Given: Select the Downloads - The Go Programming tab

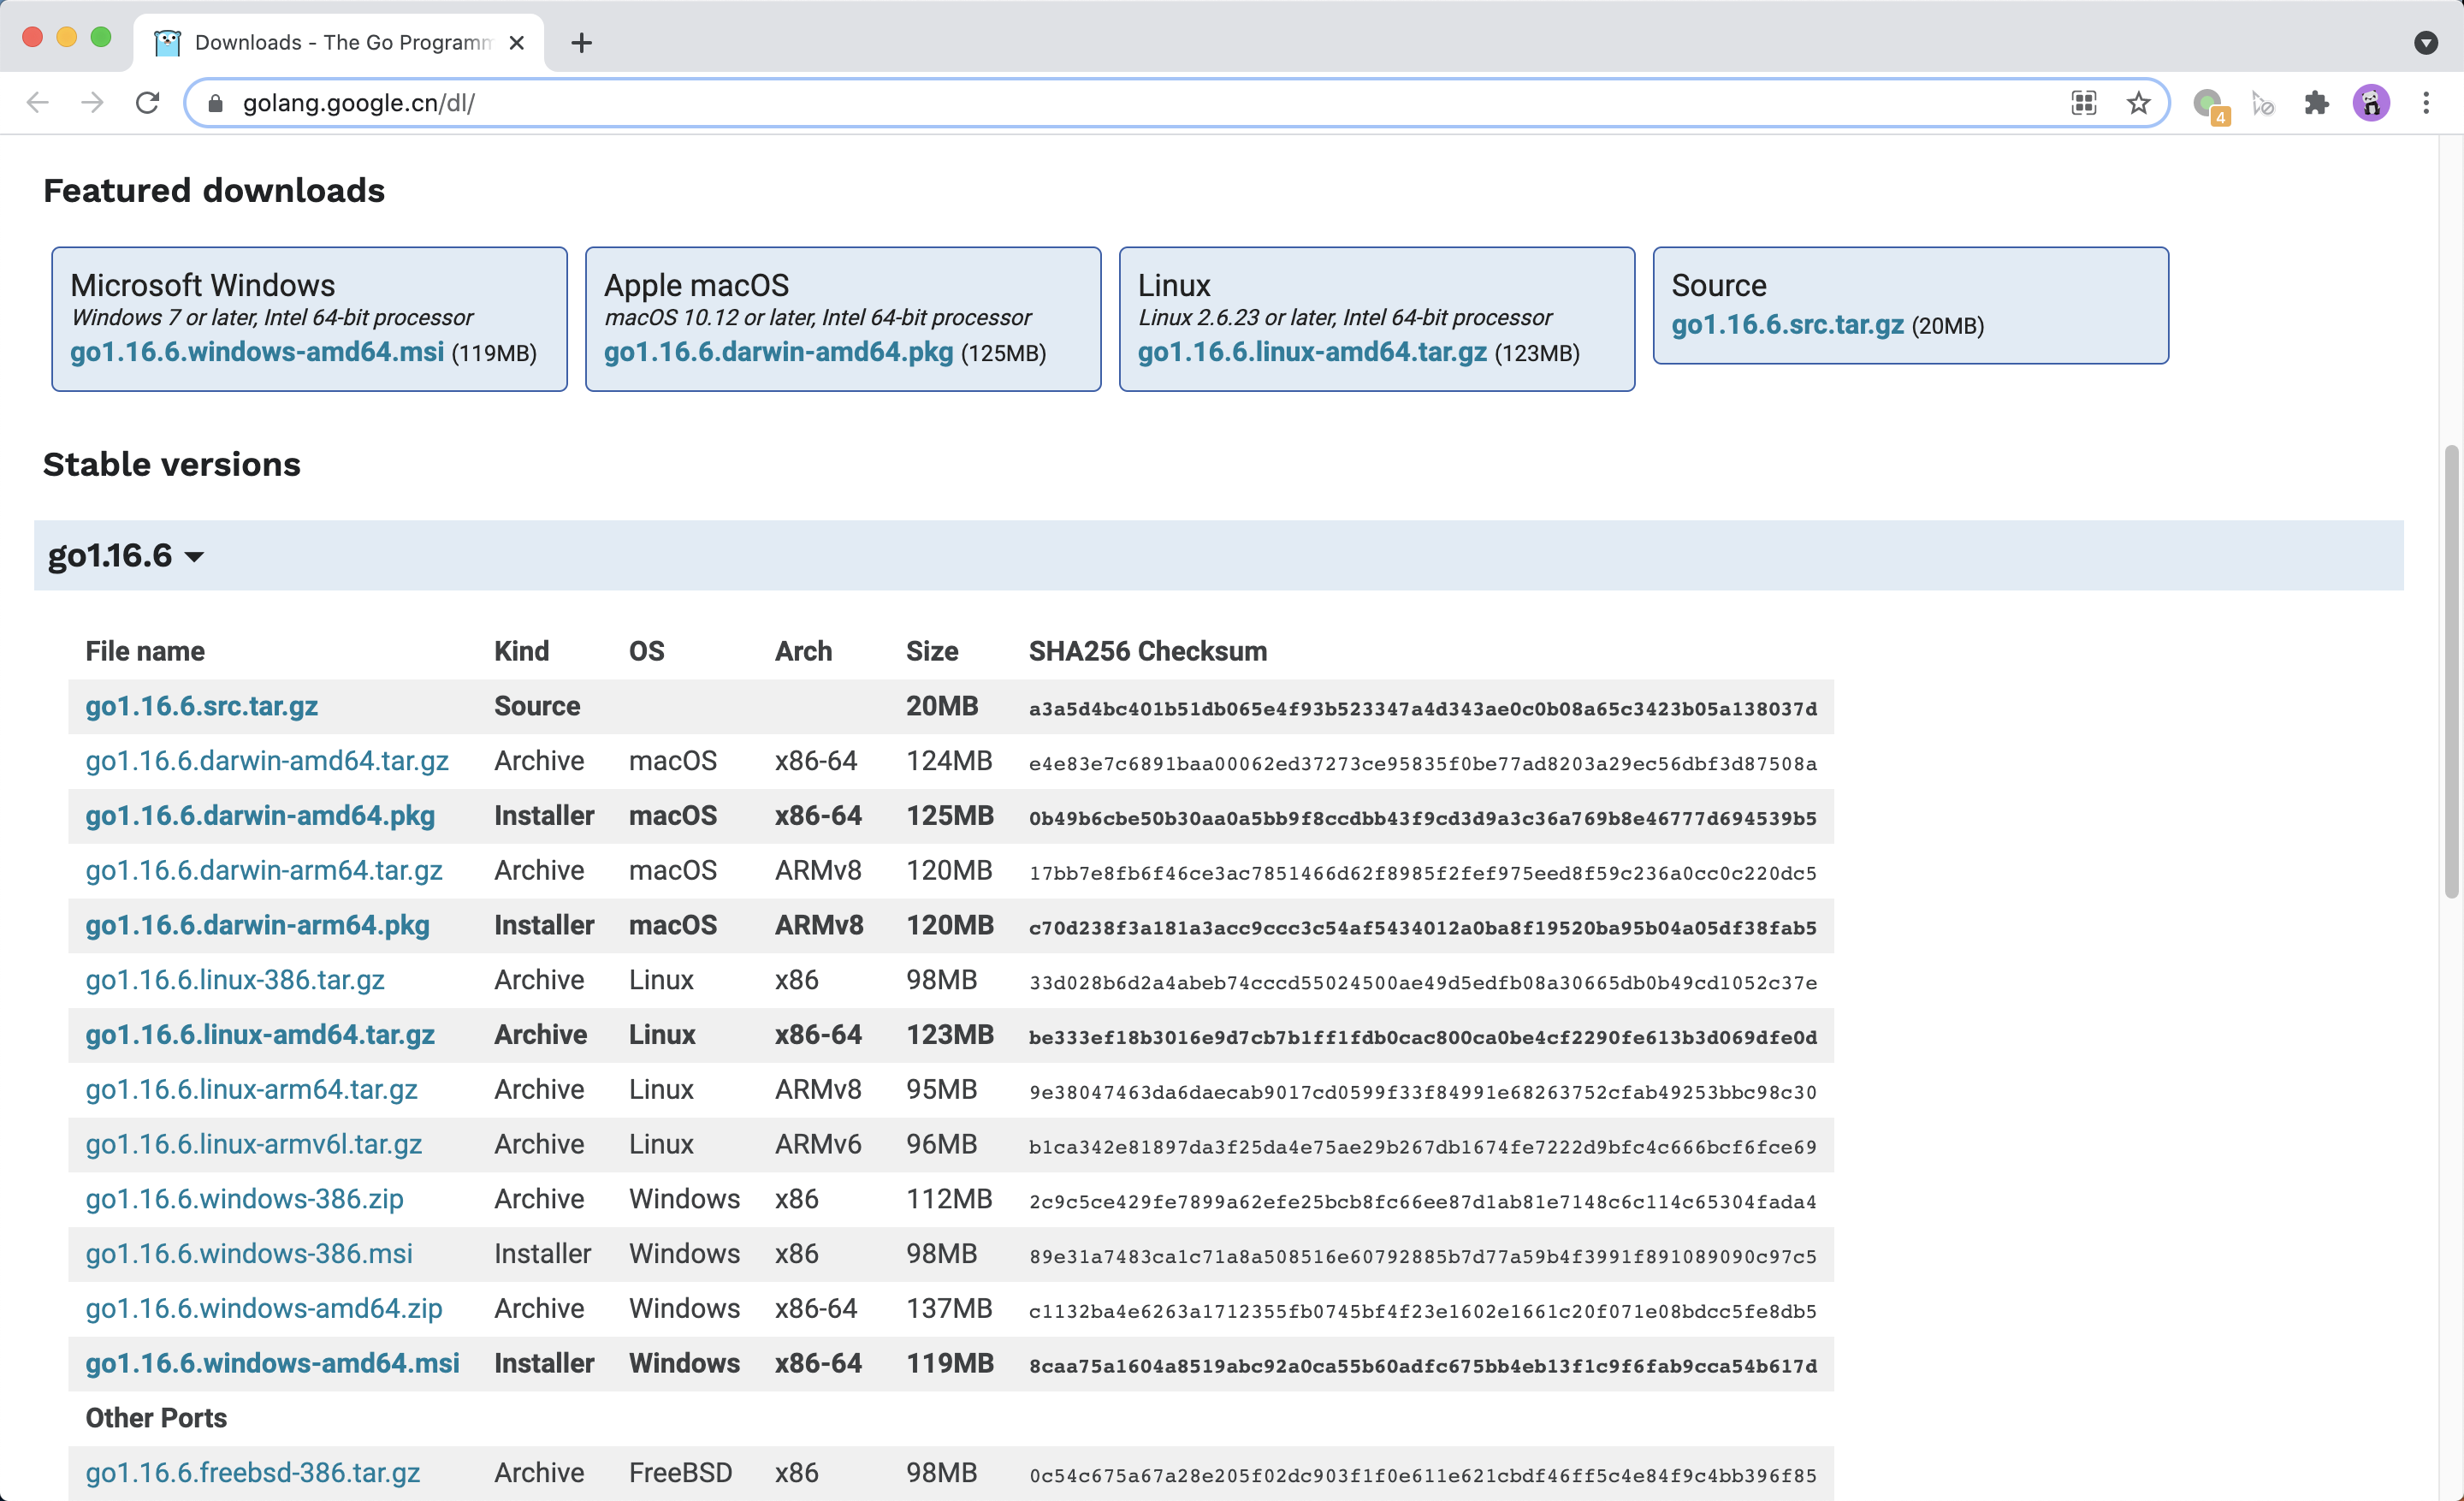Looking at the screenshot, I should 339,43.
